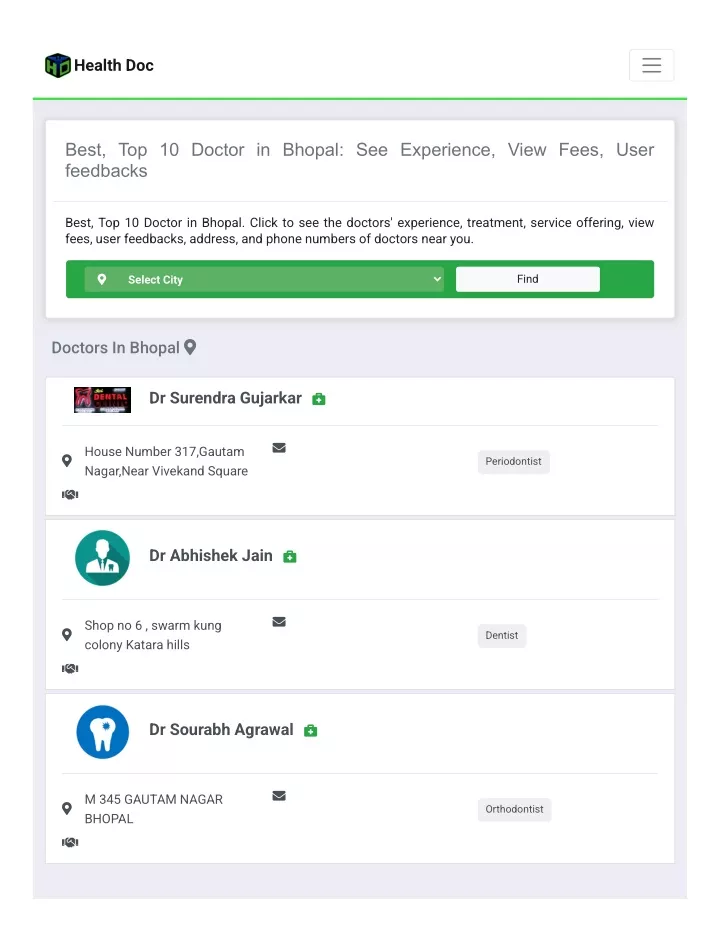Click the Find button
Screen dimensions: 720x931
(x=528, y=279)
